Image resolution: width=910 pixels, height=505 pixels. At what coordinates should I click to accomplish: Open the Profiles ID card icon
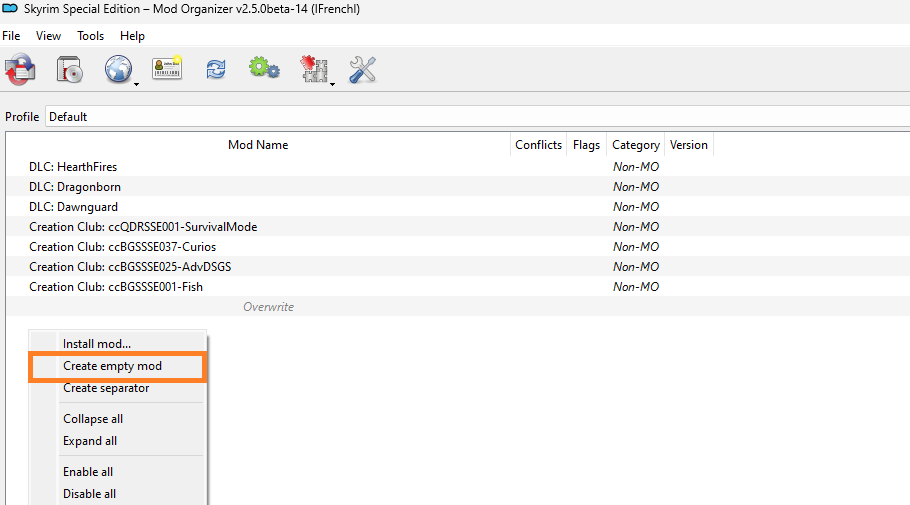167,68
